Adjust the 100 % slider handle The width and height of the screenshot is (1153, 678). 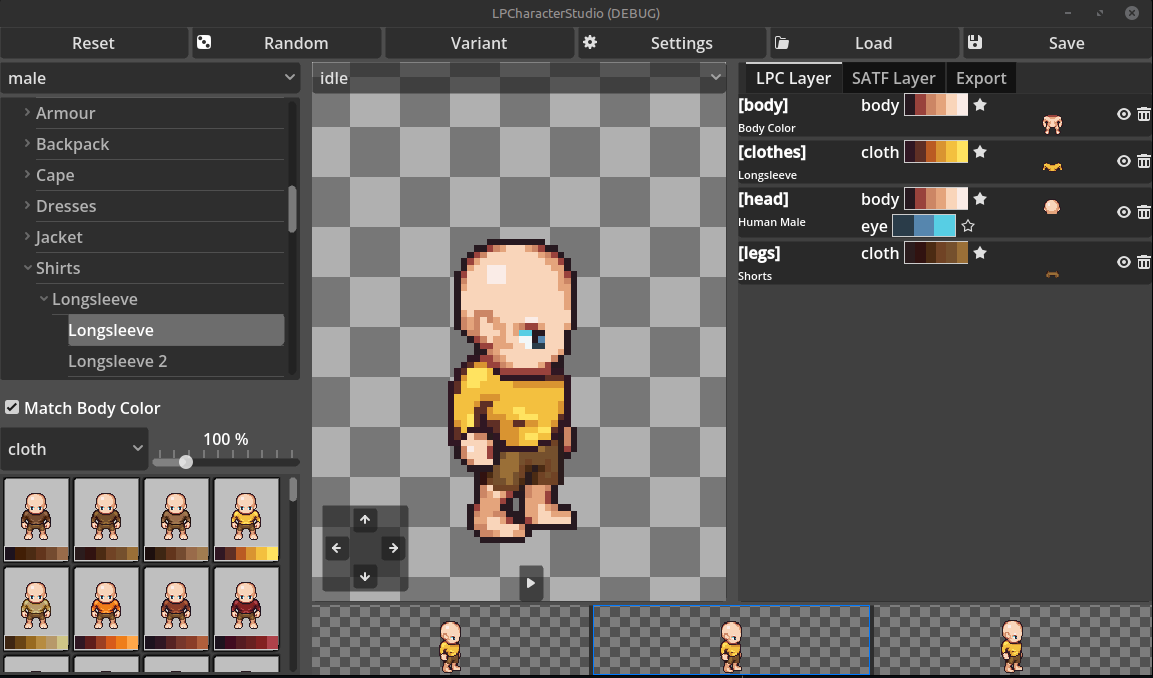[x=185, y=462]
